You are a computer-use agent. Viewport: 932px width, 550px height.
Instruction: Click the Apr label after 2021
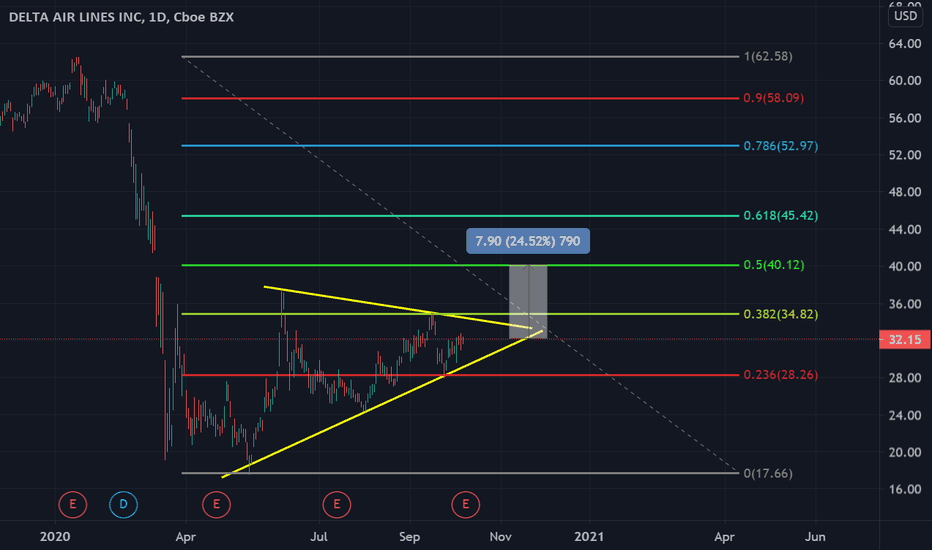(724, 537)
